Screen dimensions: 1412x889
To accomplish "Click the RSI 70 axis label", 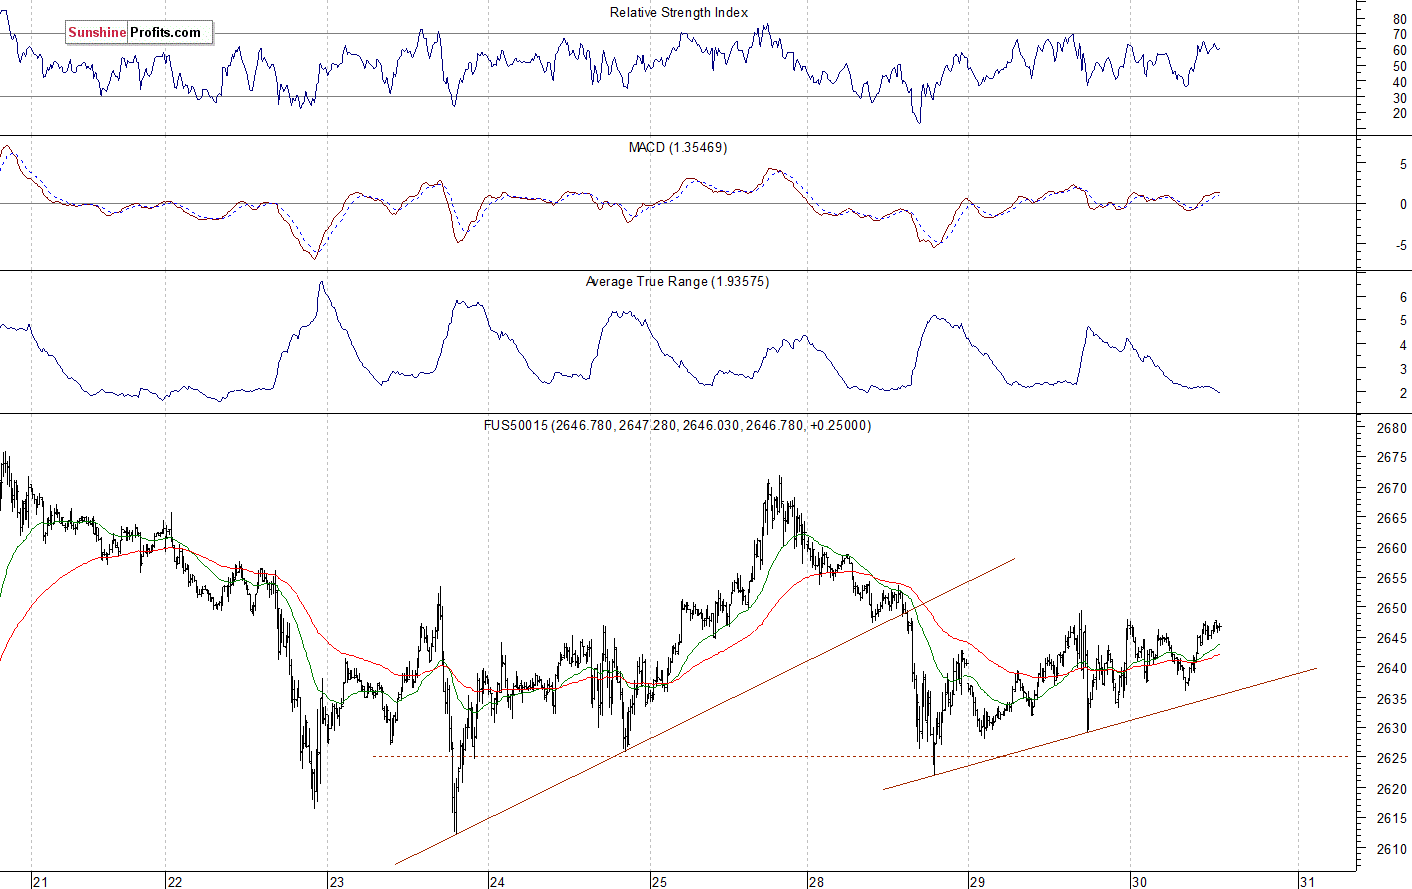I will [x=1400, y=35].
